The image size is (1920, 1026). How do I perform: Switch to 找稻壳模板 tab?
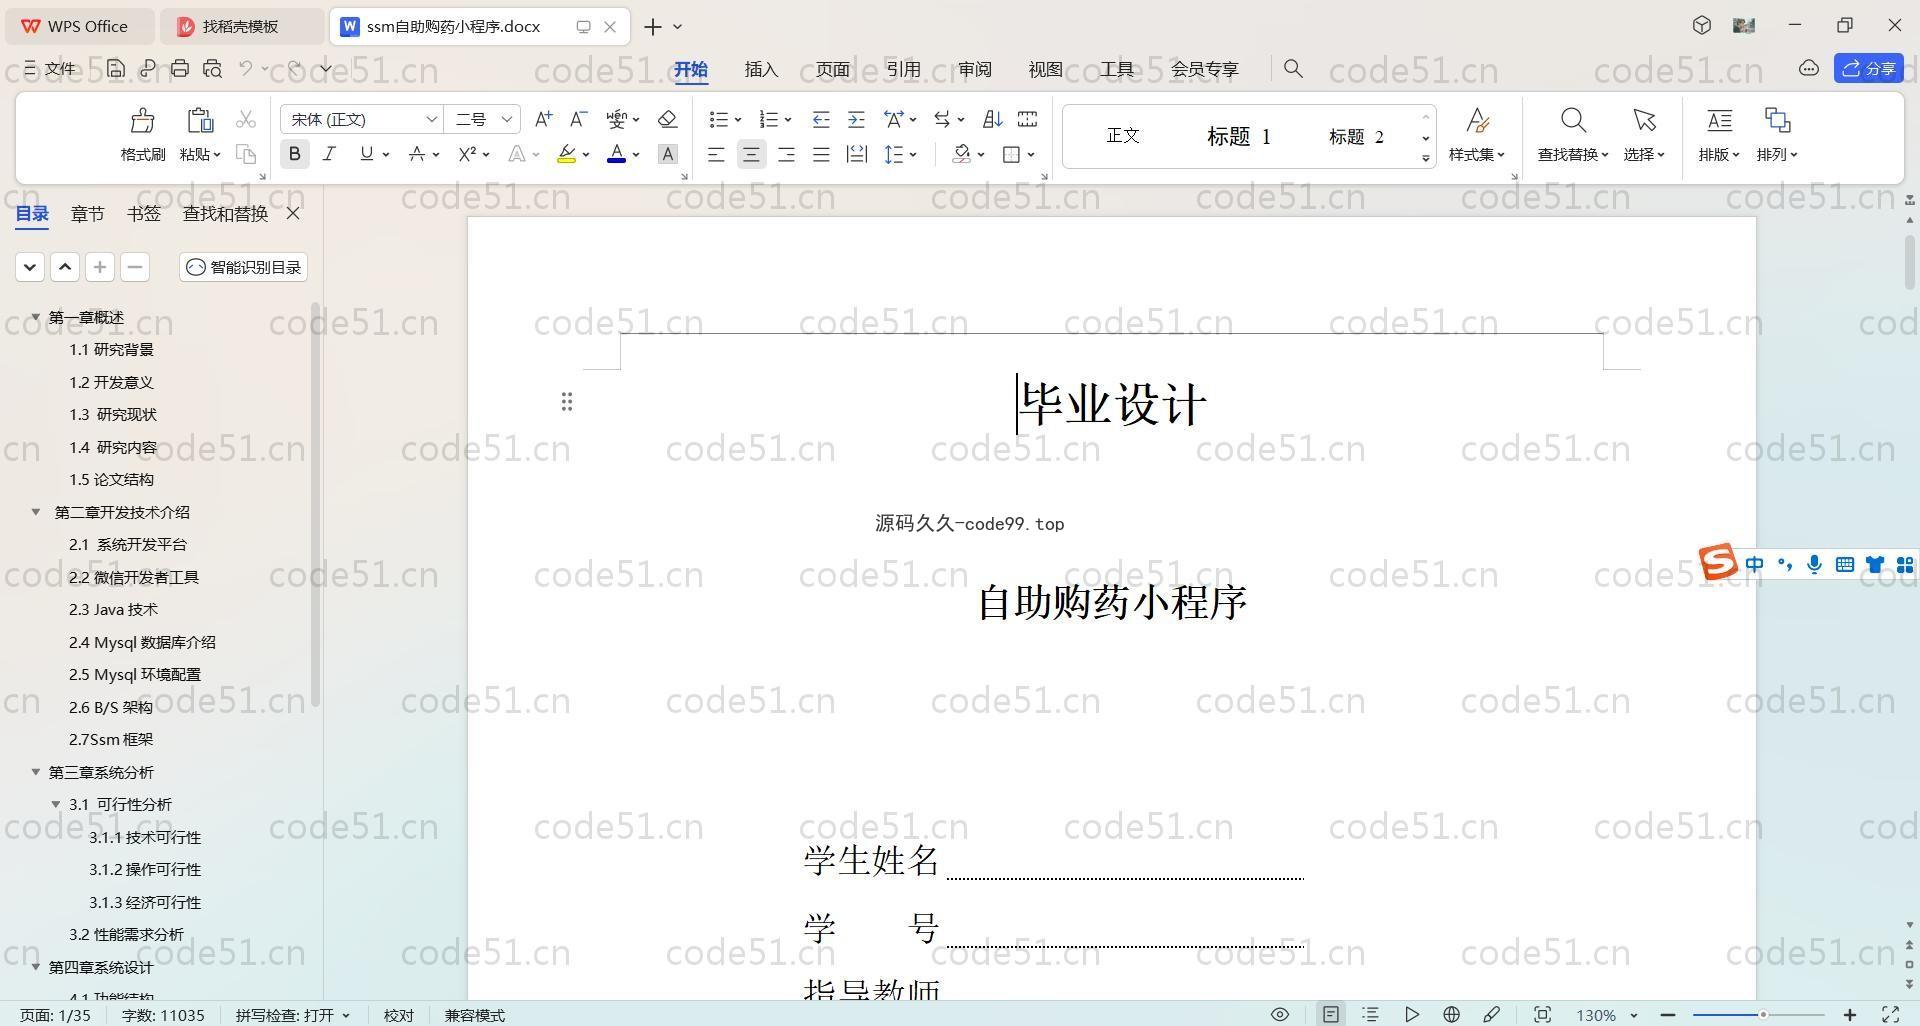tap(240, 27)
